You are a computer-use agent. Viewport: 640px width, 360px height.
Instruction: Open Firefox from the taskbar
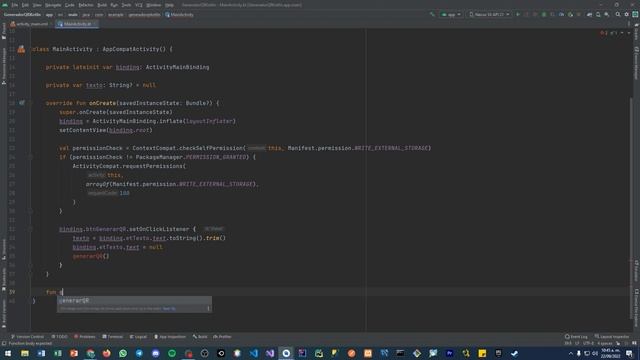click(107, 353)
